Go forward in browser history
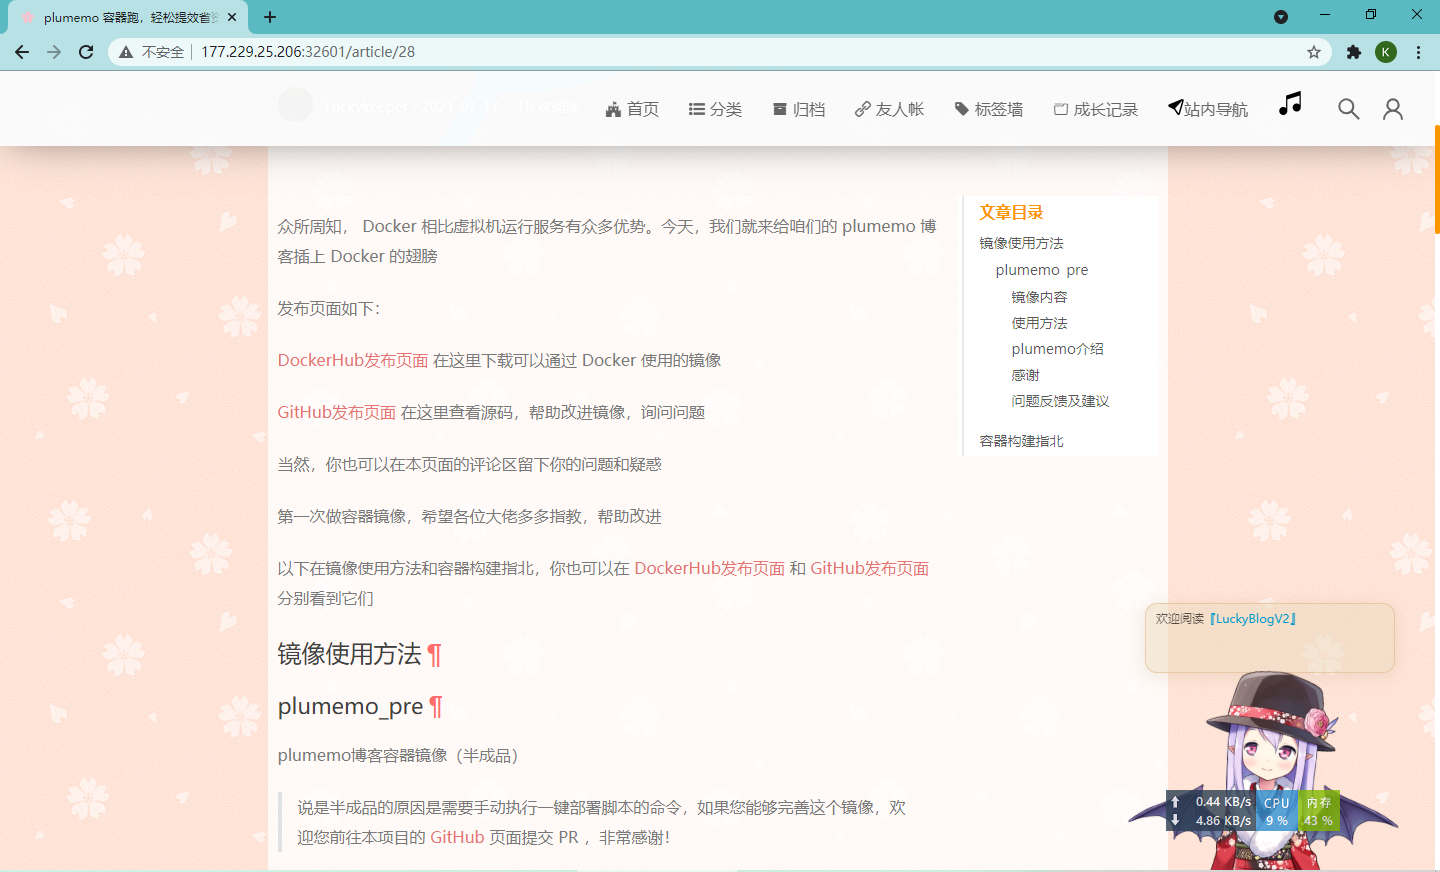This screenshot has width=1440, height=872. click(54, 52)
